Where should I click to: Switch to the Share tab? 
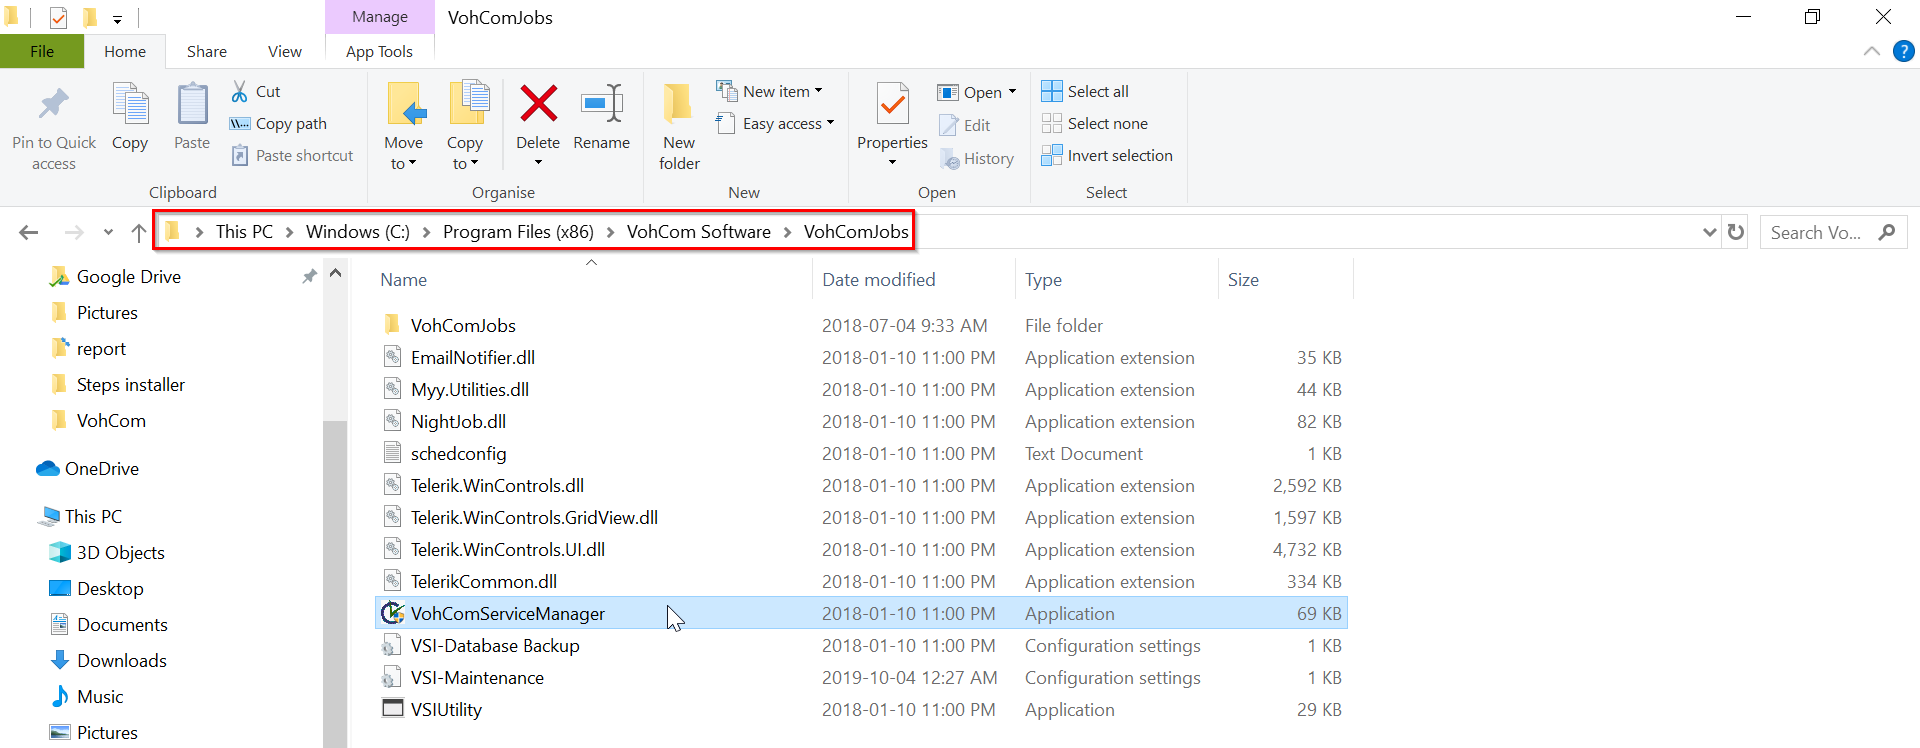click(x=207, y=51)
